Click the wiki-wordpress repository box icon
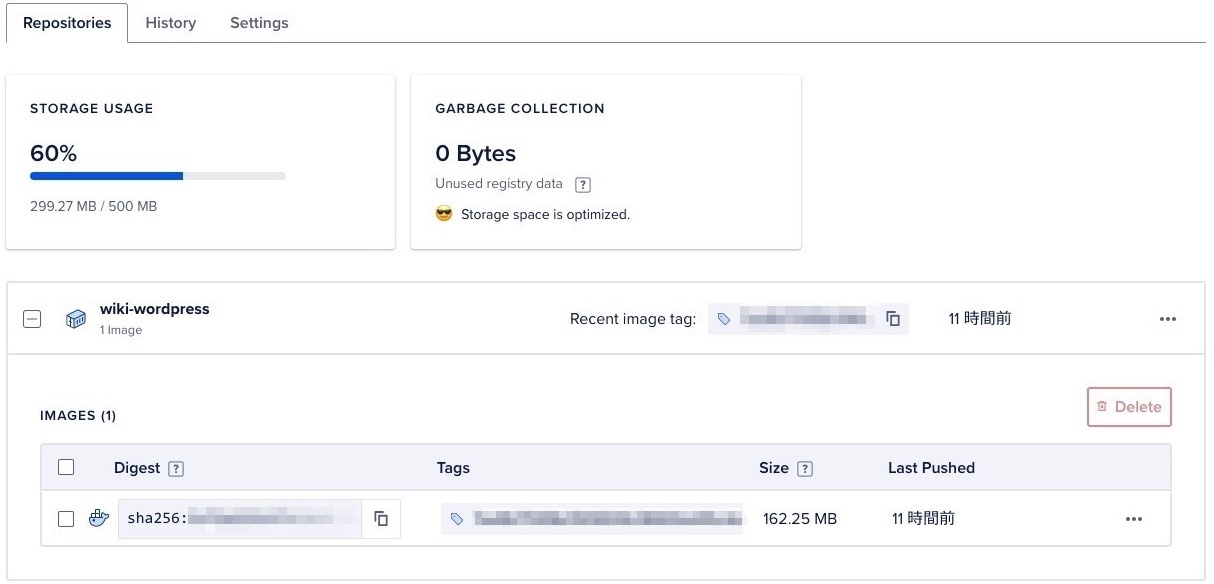1214x584 pixels. 76,319
